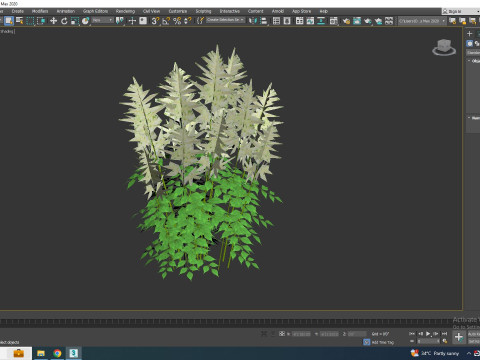Step to the next frame
Screen dimensions: 480x360
click(x=436, y=333)
